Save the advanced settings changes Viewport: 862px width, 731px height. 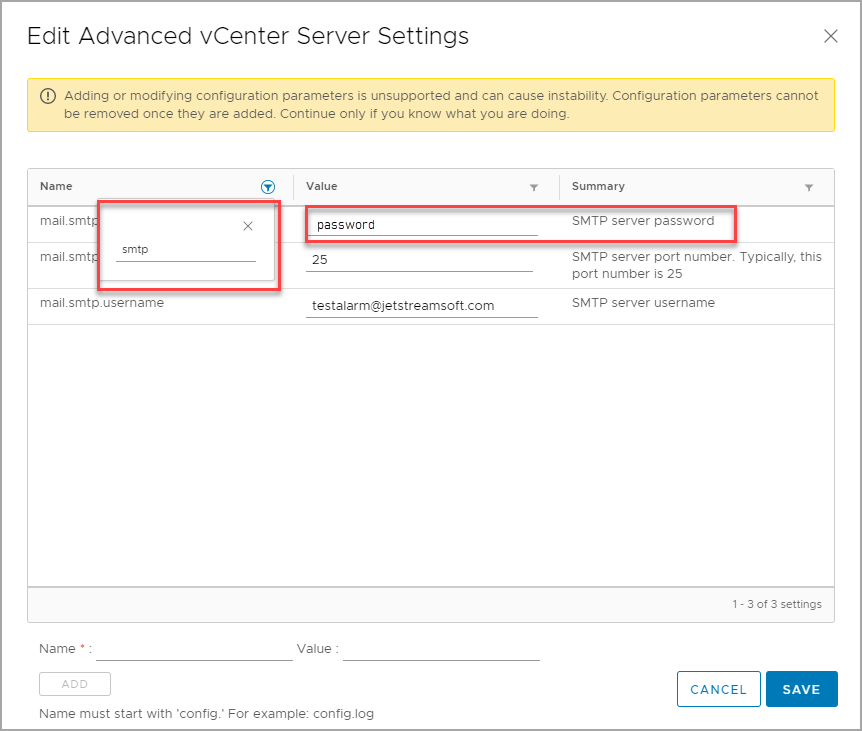tap(801, 689)
